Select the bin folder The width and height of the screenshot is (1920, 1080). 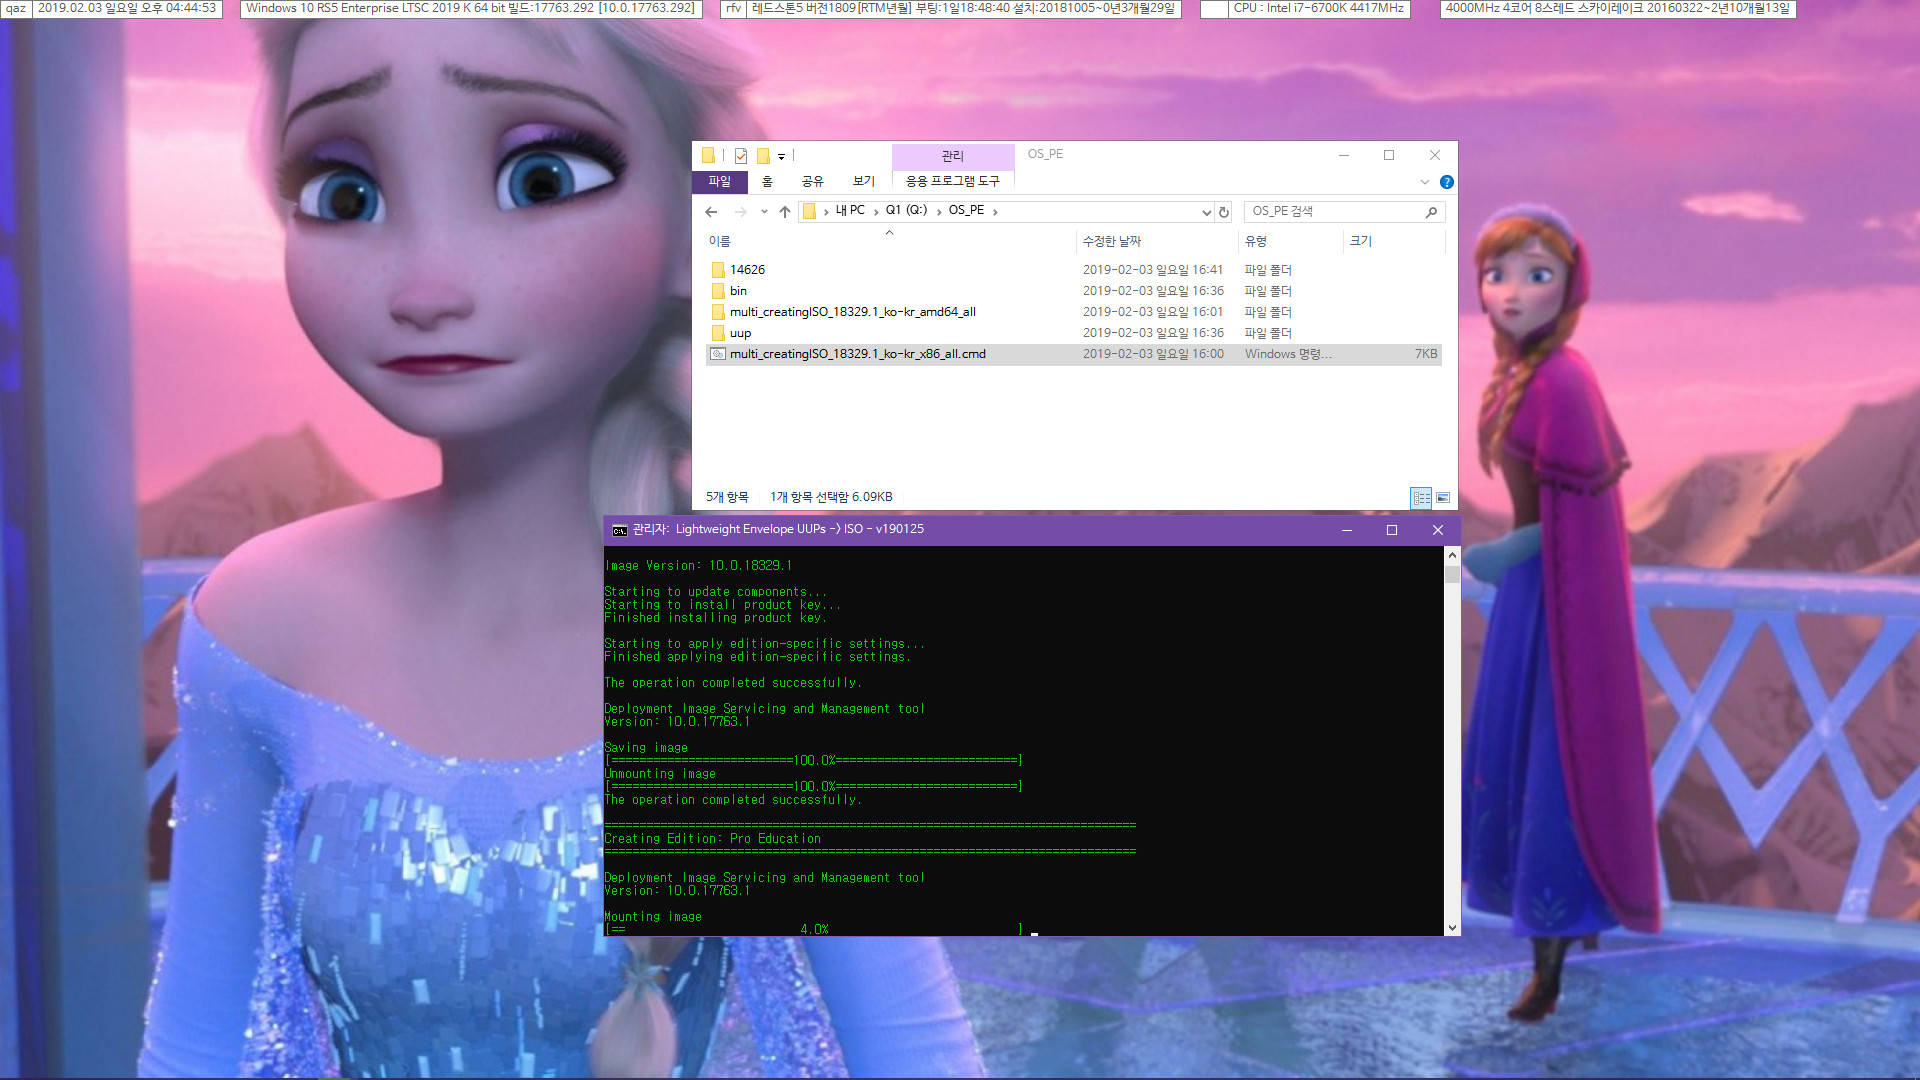[738, 291]
